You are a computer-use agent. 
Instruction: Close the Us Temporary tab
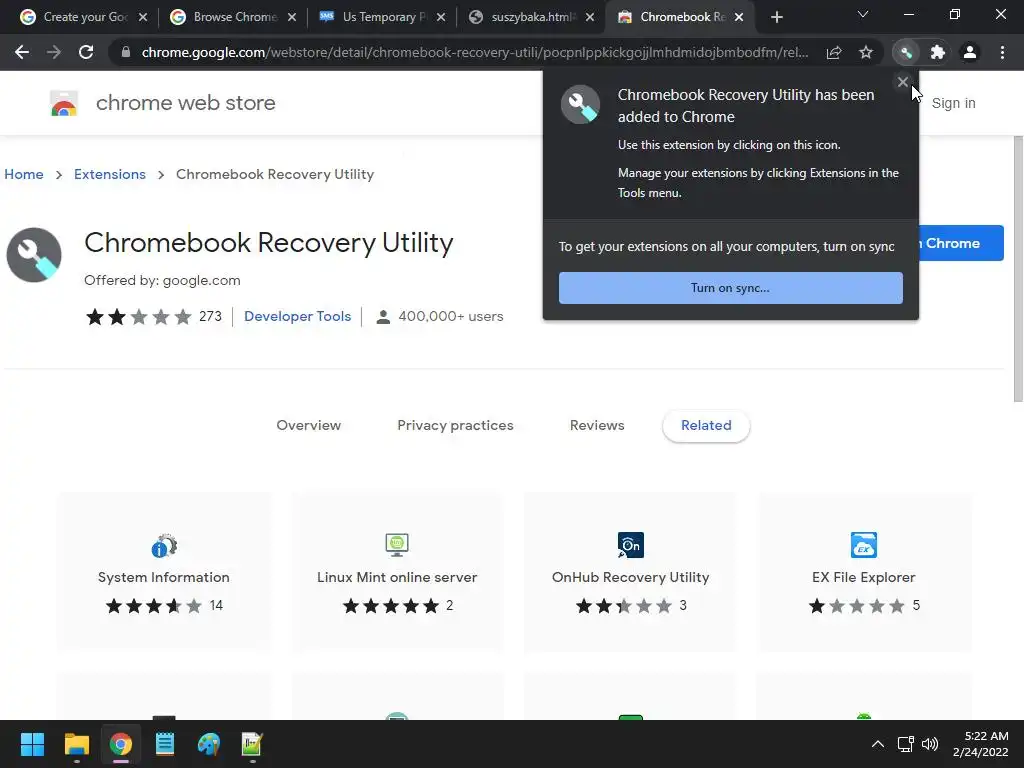tap(441, 17)
